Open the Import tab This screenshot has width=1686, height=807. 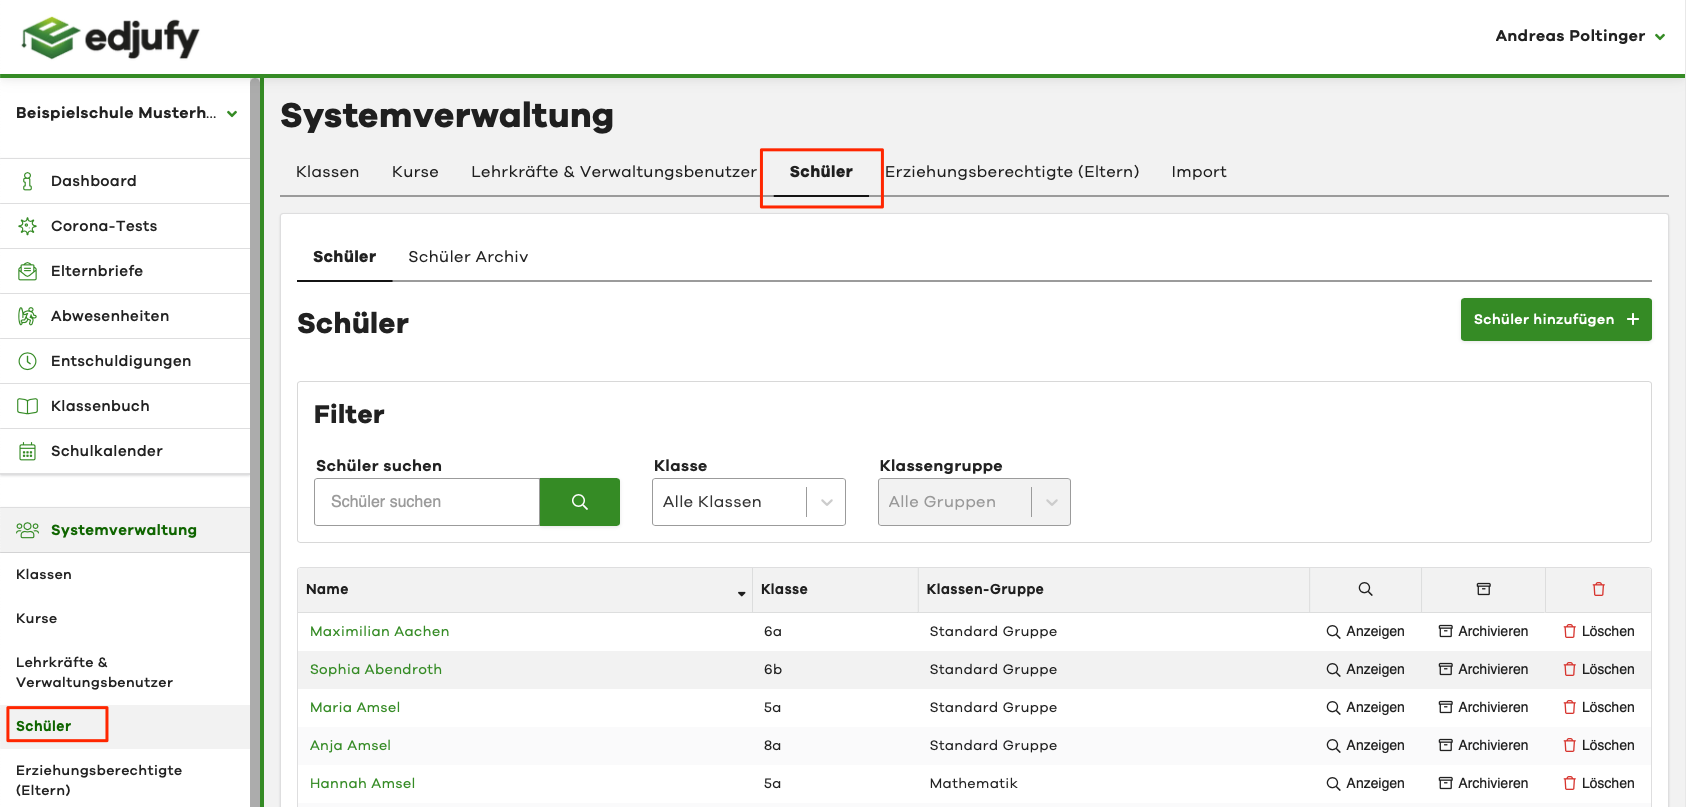point(1198,172)
